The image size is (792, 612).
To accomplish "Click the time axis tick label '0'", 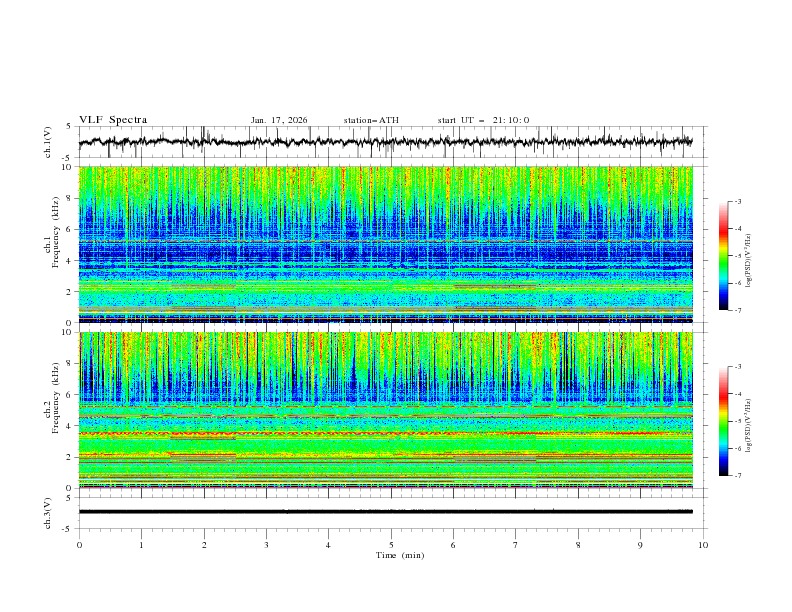I will pos(79,545).
